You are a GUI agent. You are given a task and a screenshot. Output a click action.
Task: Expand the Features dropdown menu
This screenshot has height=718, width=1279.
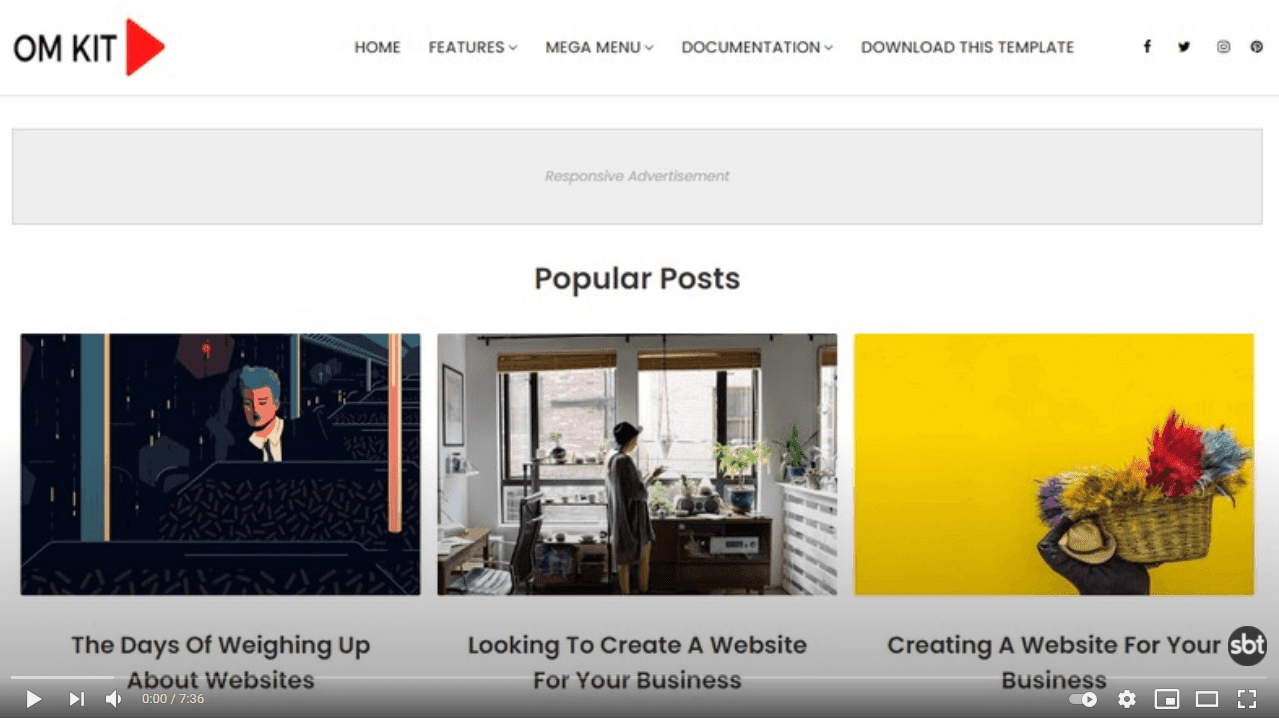473,47
